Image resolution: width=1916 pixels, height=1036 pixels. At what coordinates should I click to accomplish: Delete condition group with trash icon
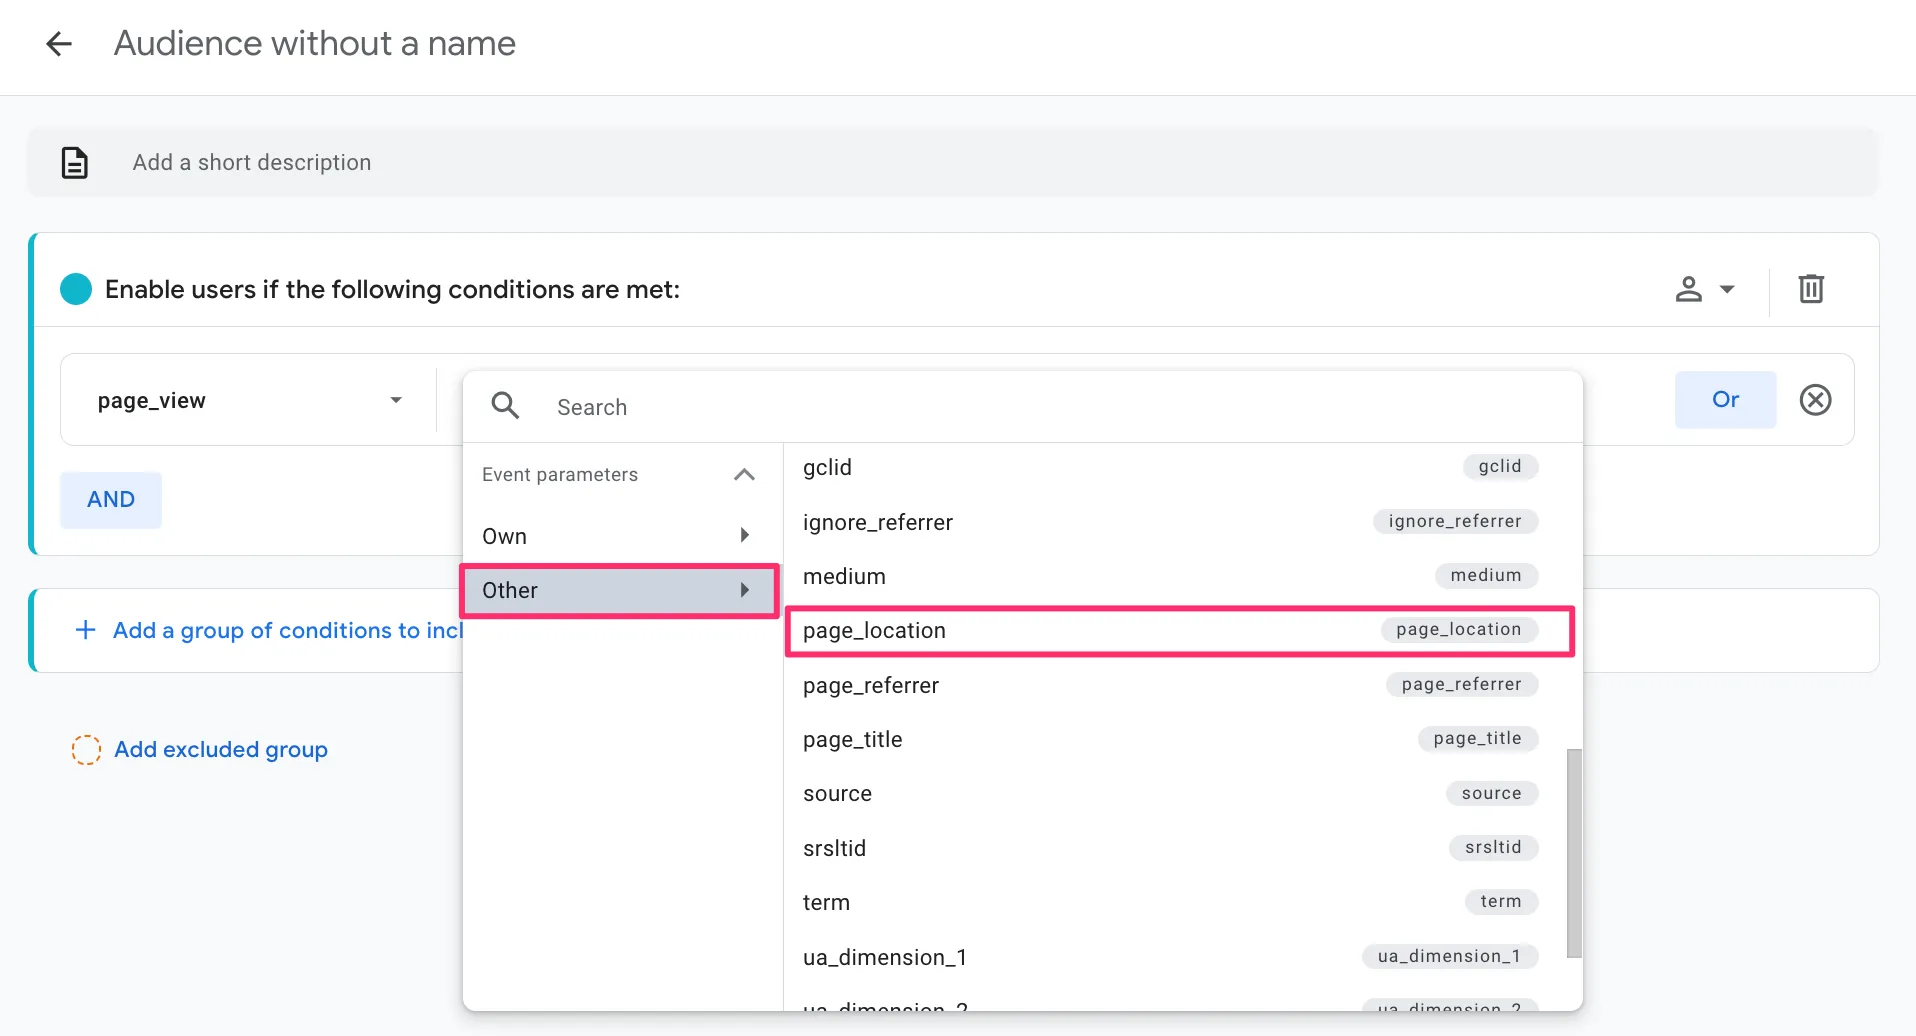[x=1811, y=289]
